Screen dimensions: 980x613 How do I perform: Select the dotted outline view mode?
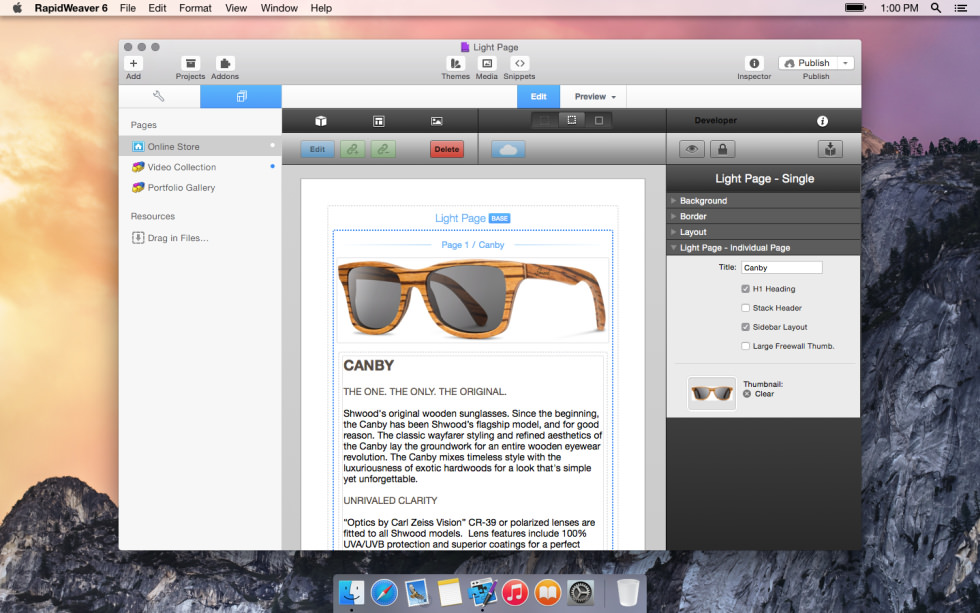pyautogui.click(x=571, y=120)
